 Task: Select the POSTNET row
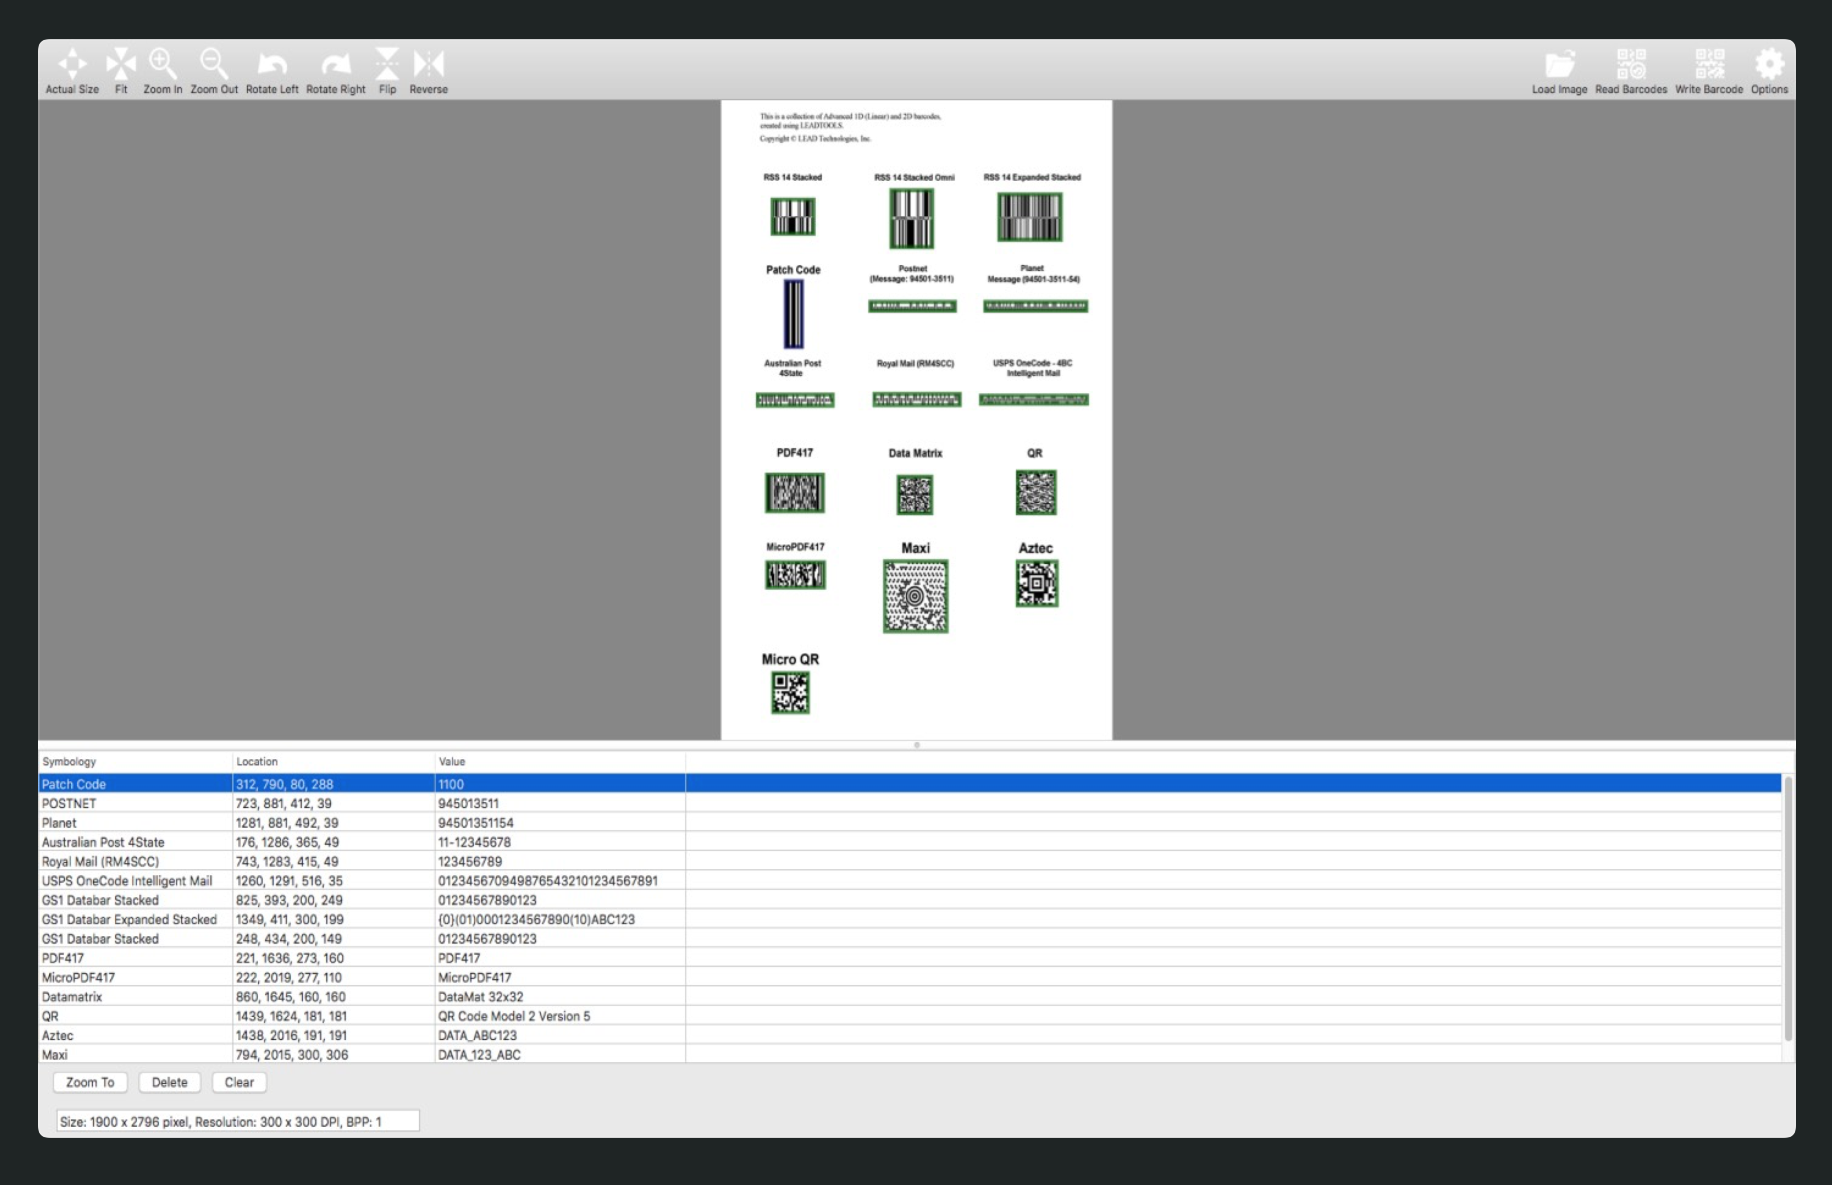click(910, 803)
